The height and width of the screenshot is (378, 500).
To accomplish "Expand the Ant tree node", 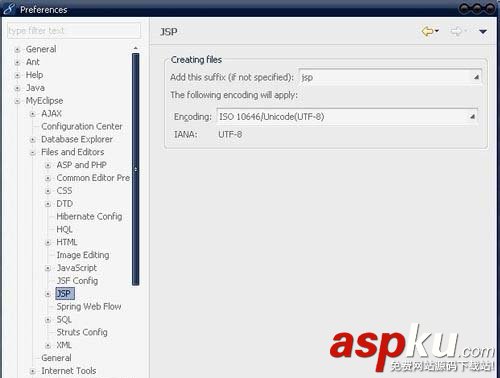I will [17, 62].
